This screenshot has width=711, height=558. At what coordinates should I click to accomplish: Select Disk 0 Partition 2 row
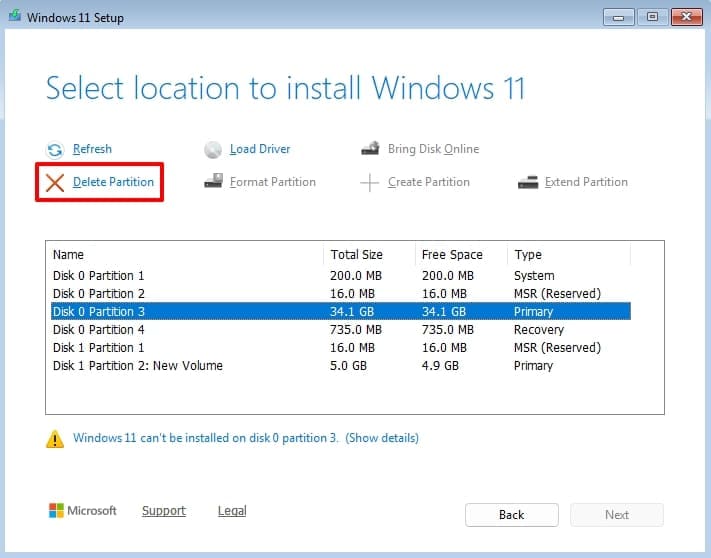pos(341,294)
